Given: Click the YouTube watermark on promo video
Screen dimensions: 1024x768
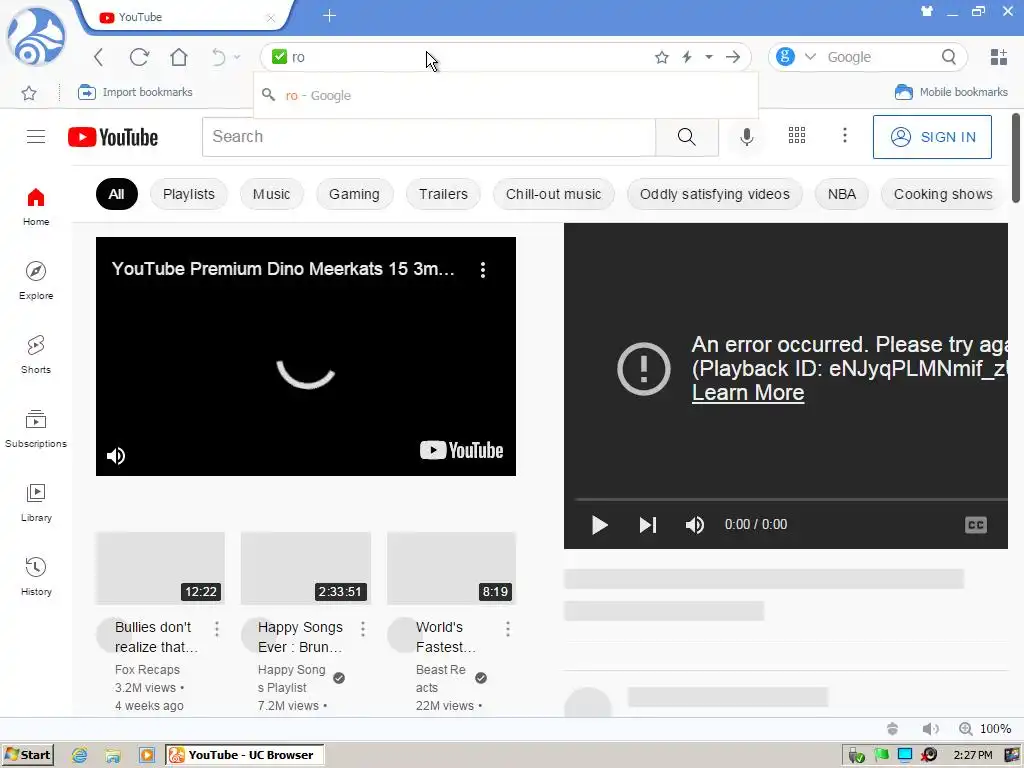Looking at the screenshot, I should click(461, 450).
